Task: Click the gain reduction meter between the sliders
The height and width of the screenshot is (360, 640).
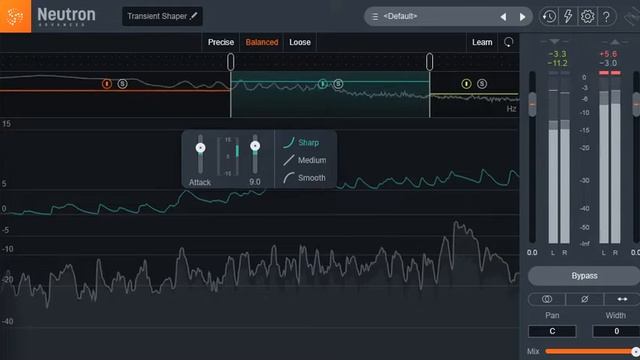Action: (228, 156)
